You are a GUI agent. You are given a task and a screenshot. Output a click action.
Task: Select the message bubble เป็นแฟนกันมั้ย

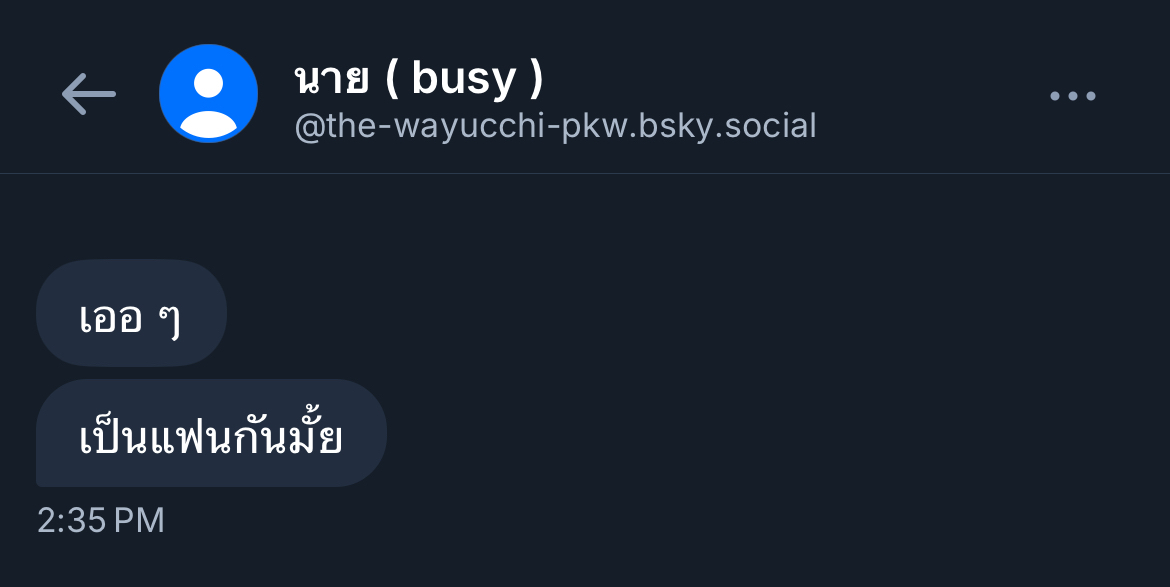coord(211,433)
